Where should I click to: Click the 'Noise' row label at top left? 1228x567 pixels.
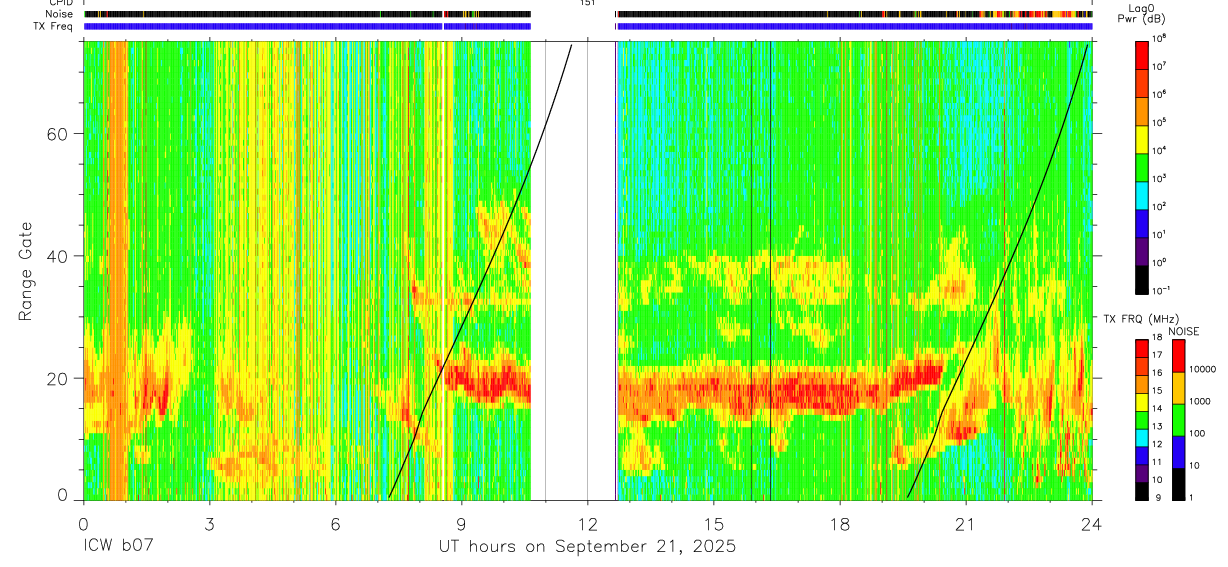[x=59, y=14]
